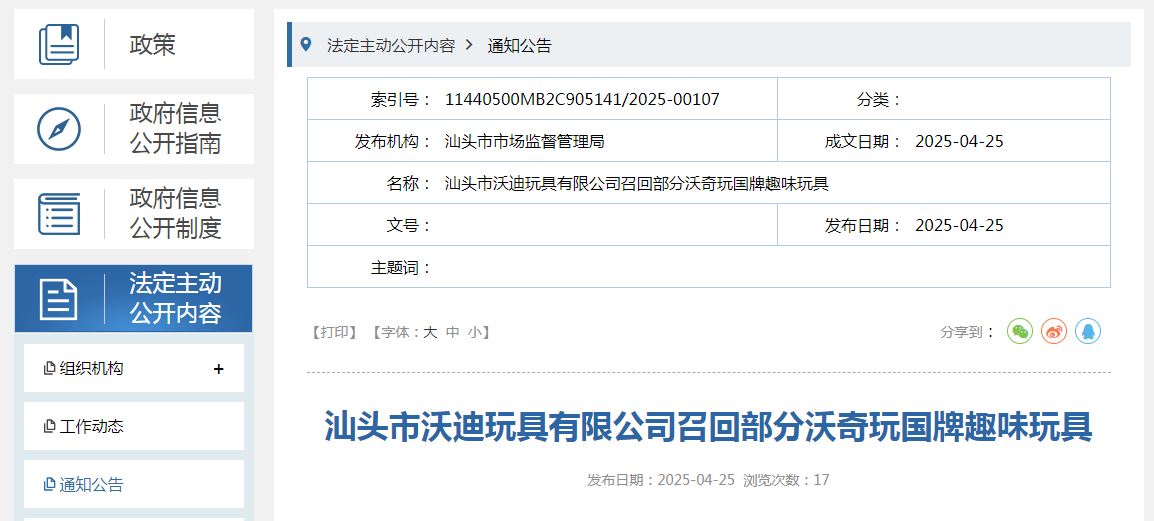Share the notice via QQ icon
This screenshot has height=521, width=1154.
pos(1088,331)
